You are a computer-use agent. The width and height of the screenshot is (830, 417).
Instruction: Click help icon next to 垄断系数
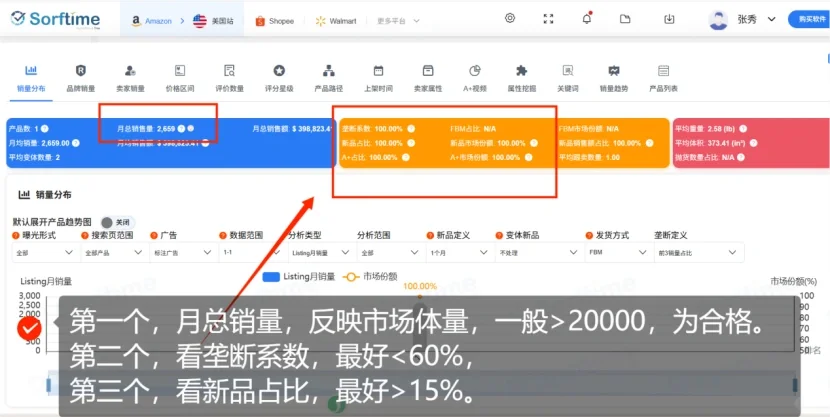coord(411,129)
